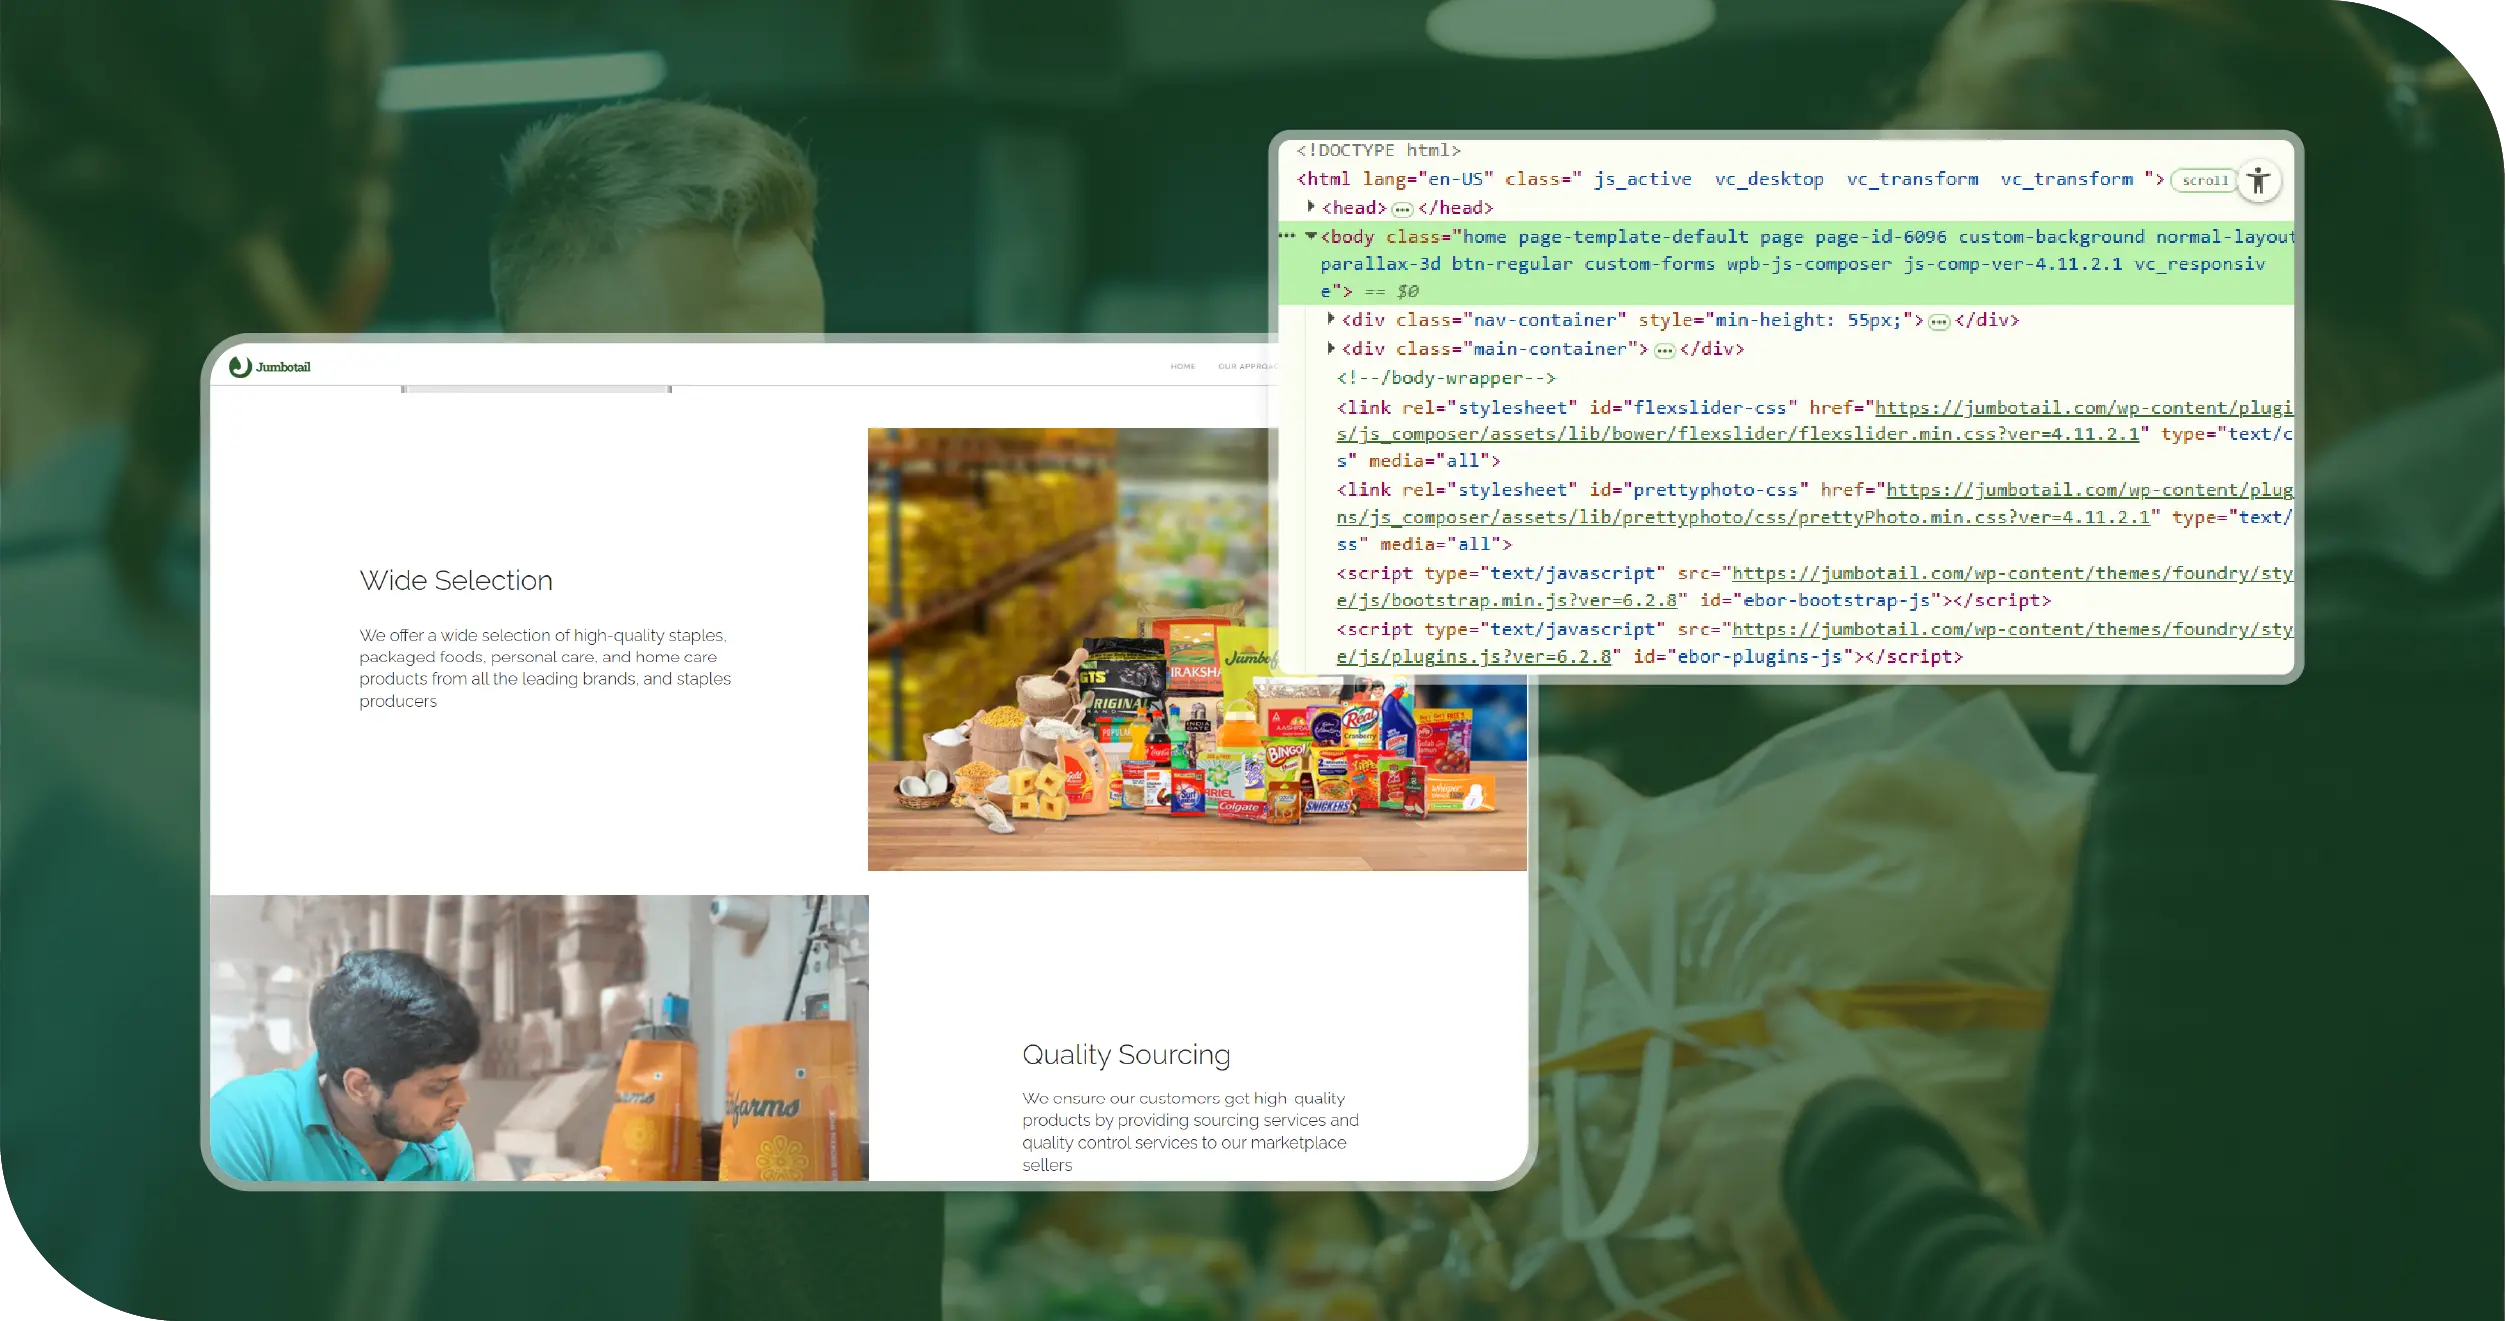The height and width of the screenshot is (1321, 2506).
Task: Click the scroll badge beside html tag
Action: tap(2204, 181)
